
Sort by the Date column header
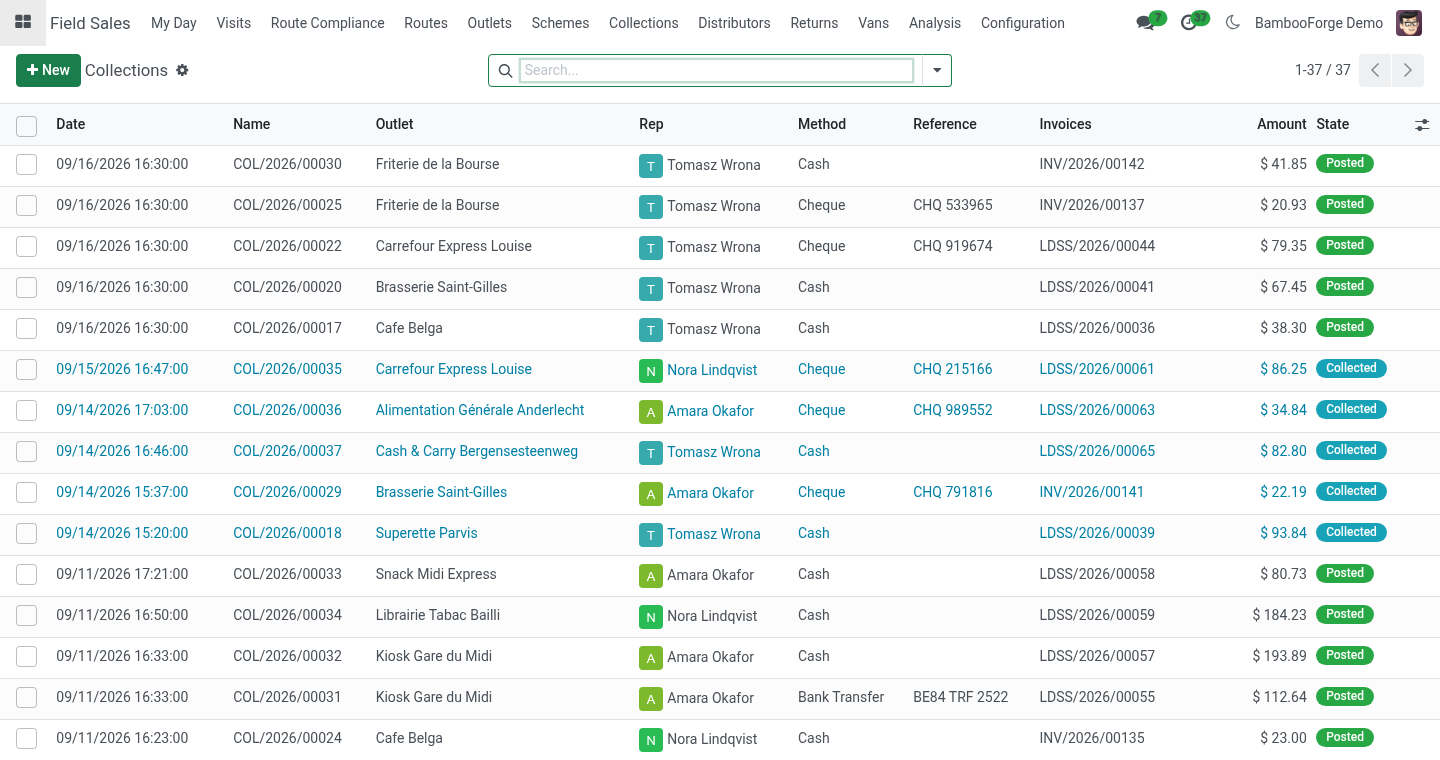point(71,124)
